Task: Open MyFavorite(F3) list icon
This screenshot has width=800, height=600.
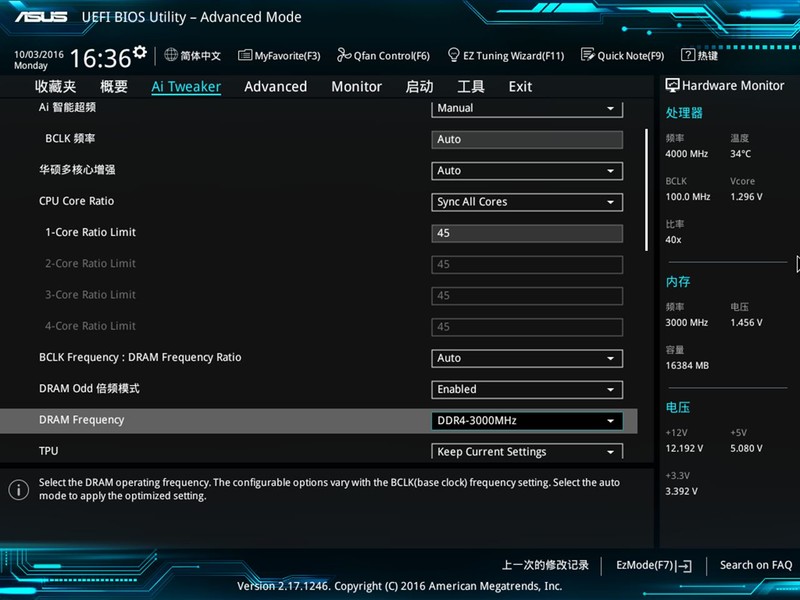Action: [x=245, y=55]
